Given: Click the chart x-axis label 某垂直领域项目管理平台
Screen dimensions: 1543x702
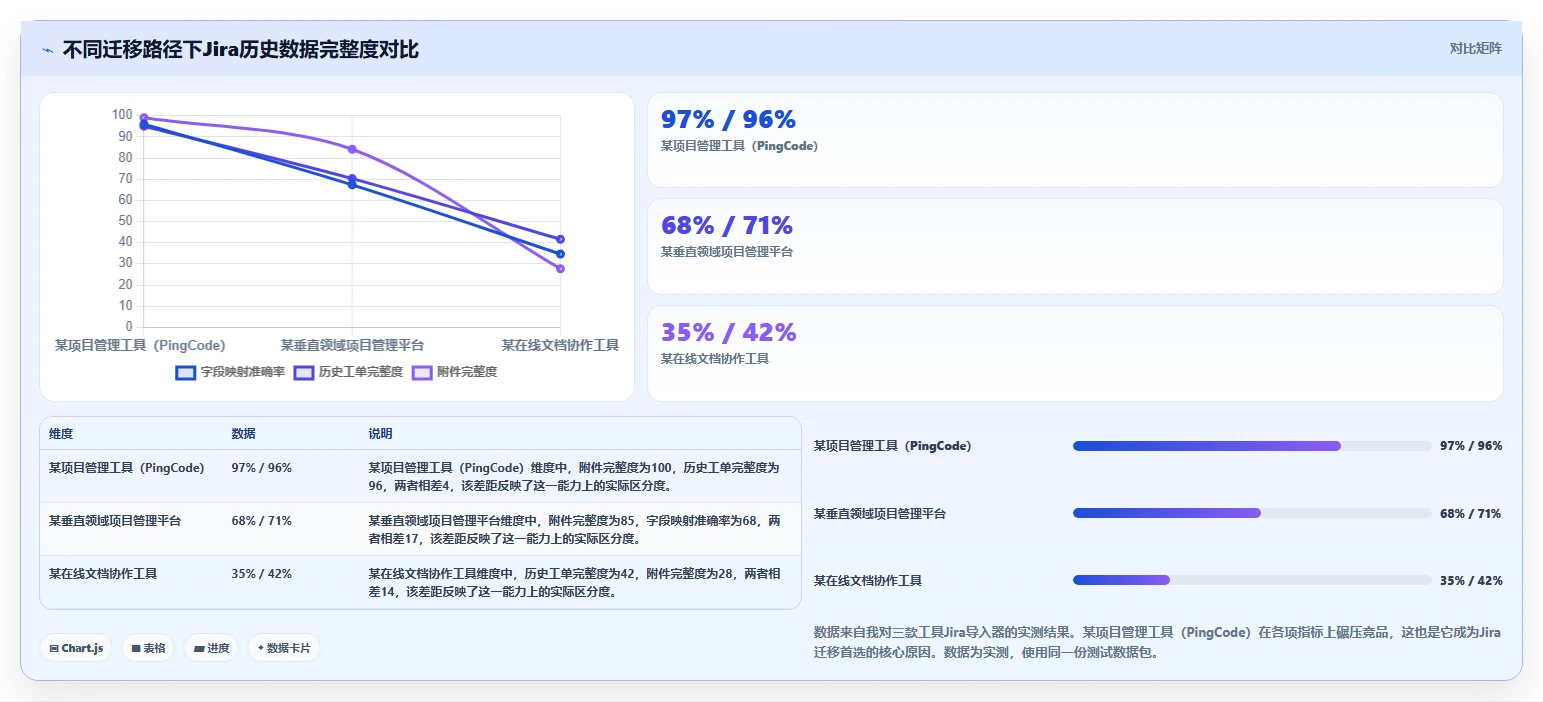Looking at the screenshot, I should pos(352,345).
